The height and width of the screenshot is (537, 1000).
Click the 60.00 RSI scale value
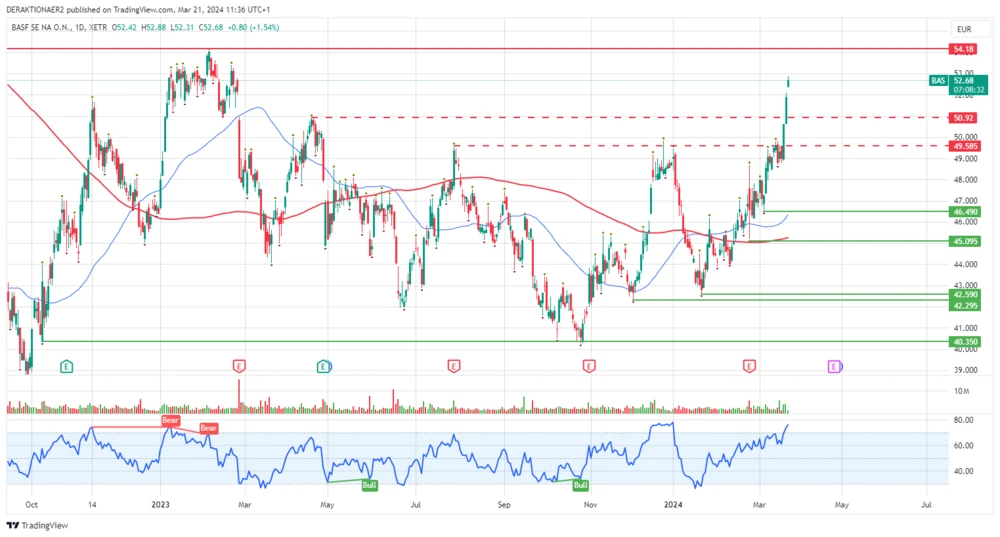(964, 446)
